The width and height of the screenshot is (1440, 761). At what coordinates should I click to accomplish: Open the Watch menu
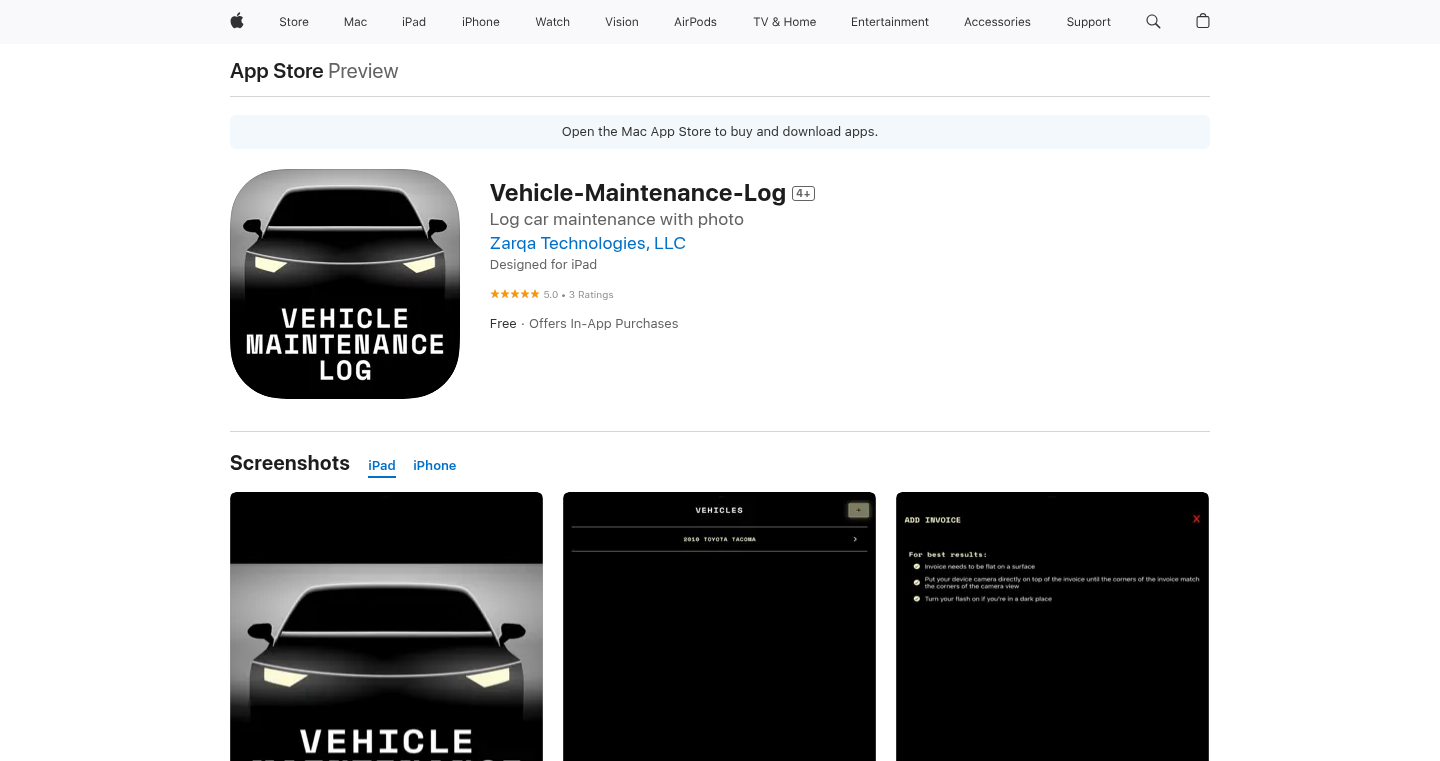coord(553,22)
